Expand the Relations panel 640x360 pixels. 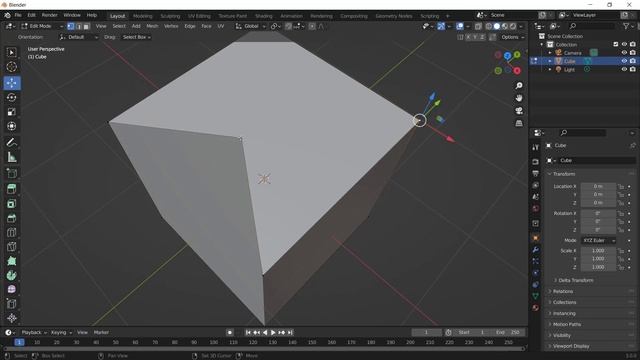[x=562, y=291]
